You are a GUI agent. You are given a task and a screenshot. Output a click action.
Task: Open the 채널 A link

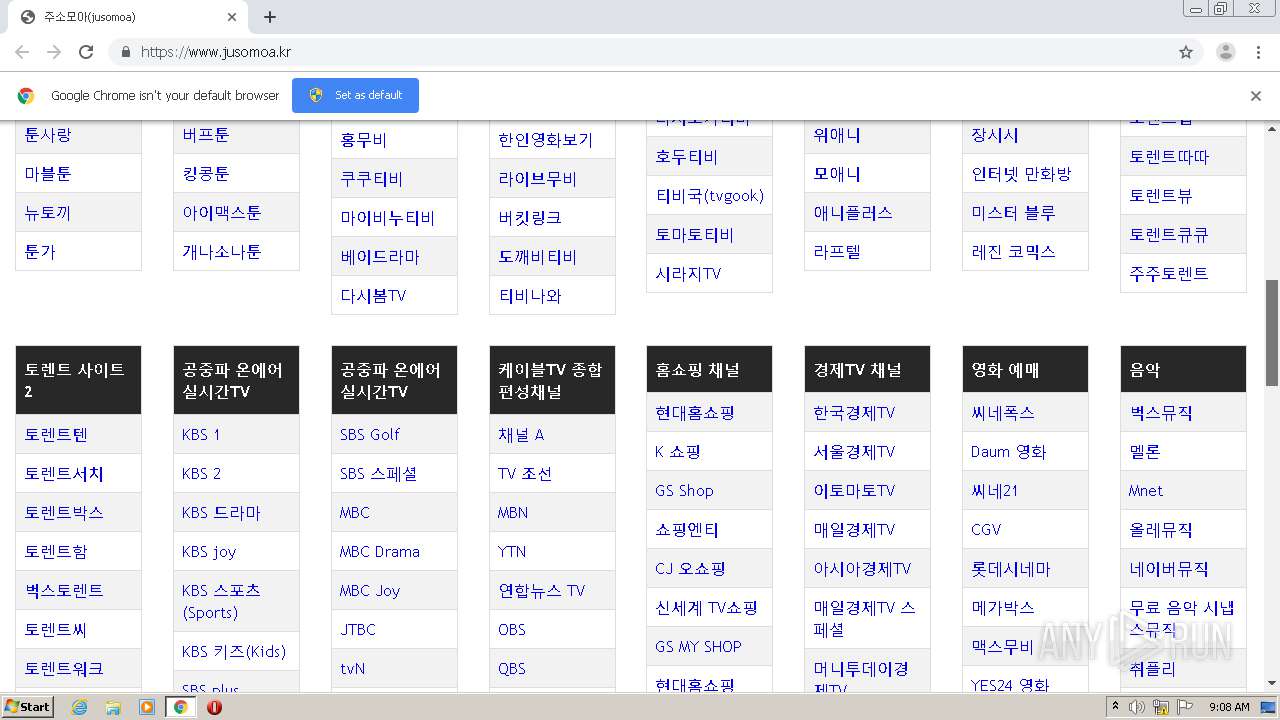pos(521,435)
